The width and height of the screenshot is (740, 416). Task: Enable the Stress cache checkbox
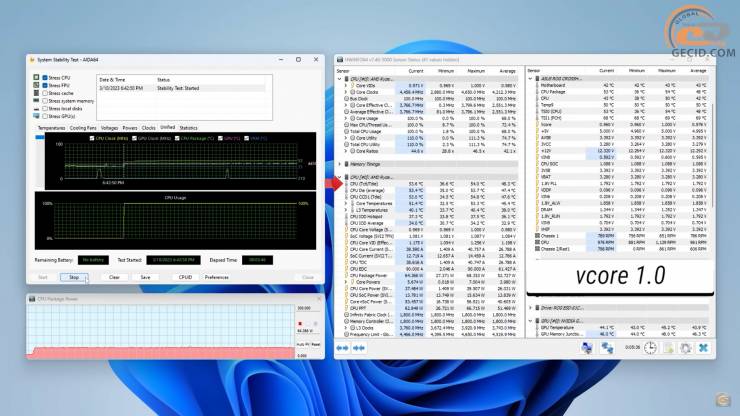tap(45, 93)
